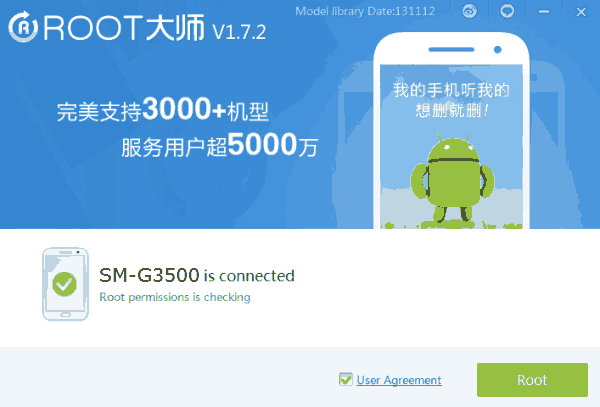This screenshot has height=407, width=600.
Task: Open the User Agreement link
Action: 399,380
